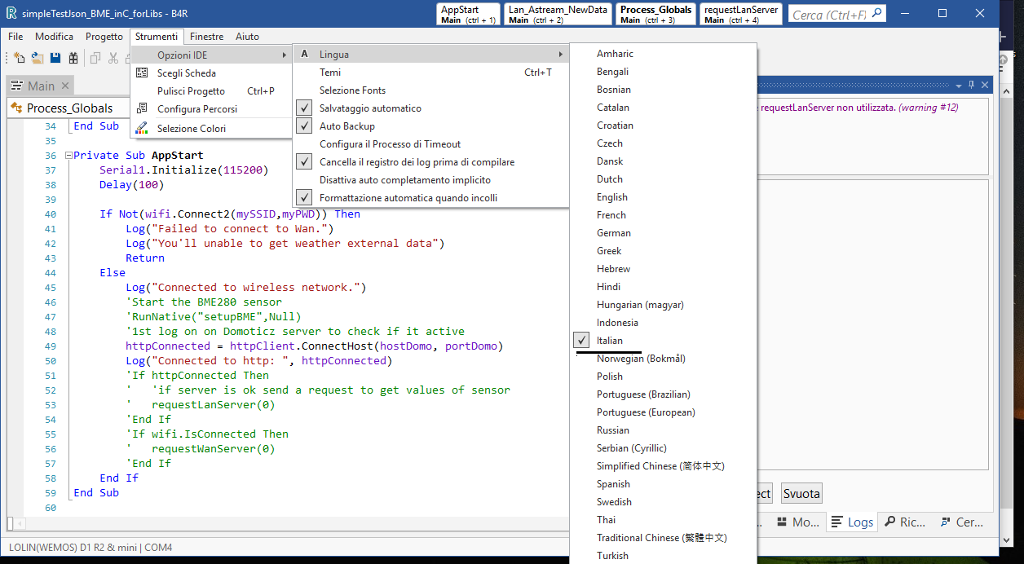Toggle Salvataggio automatico option
Screen dimensions: 1024x564
point(370,108)
